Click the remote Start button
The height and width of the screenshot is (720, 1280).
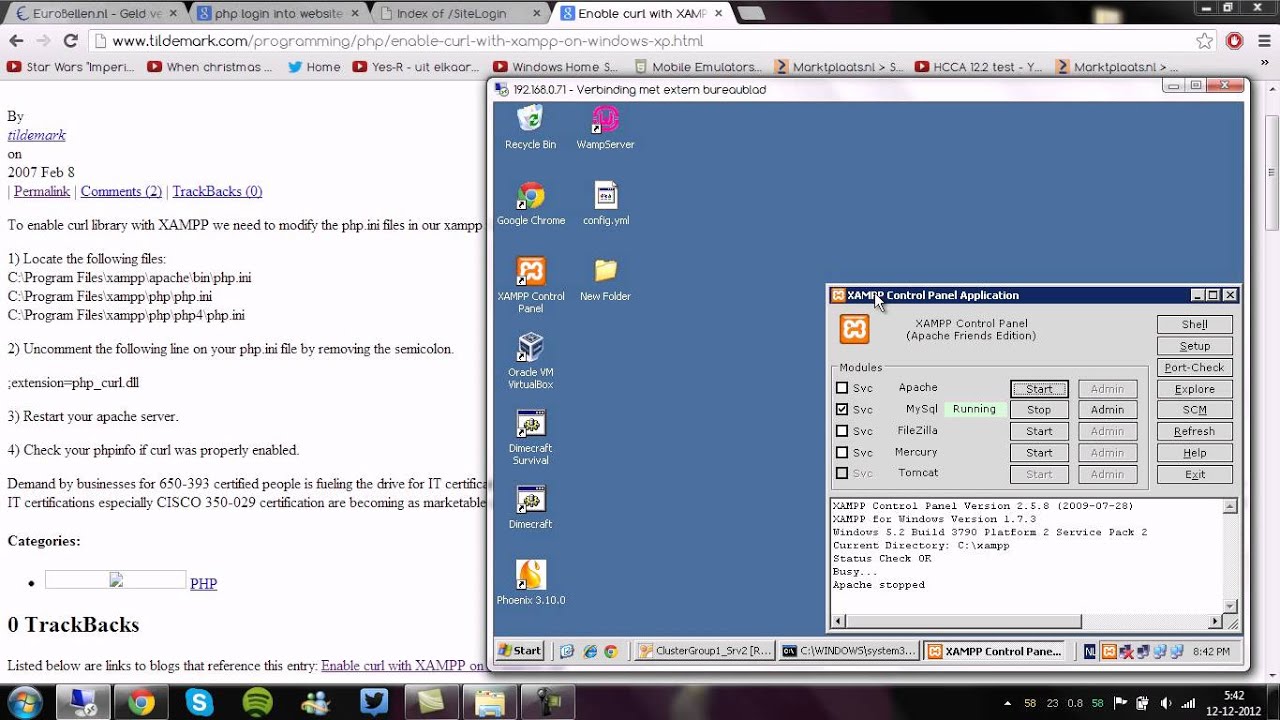coord(520,651)
